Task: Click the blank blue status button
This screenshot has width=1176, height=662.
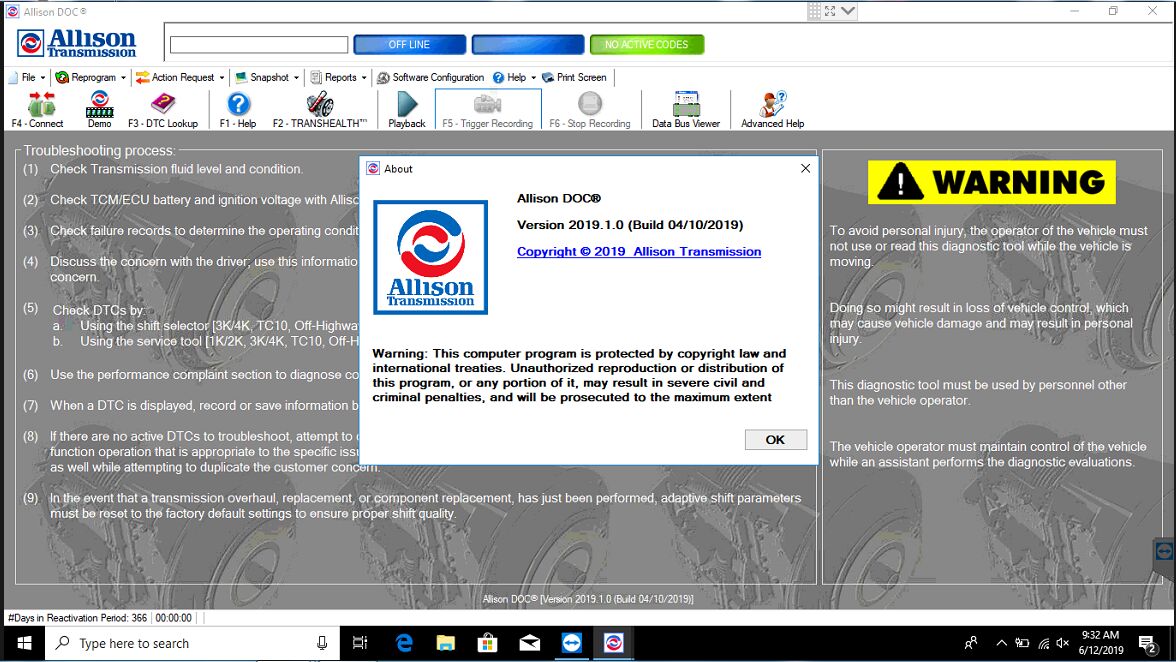Action: point(528,45)
